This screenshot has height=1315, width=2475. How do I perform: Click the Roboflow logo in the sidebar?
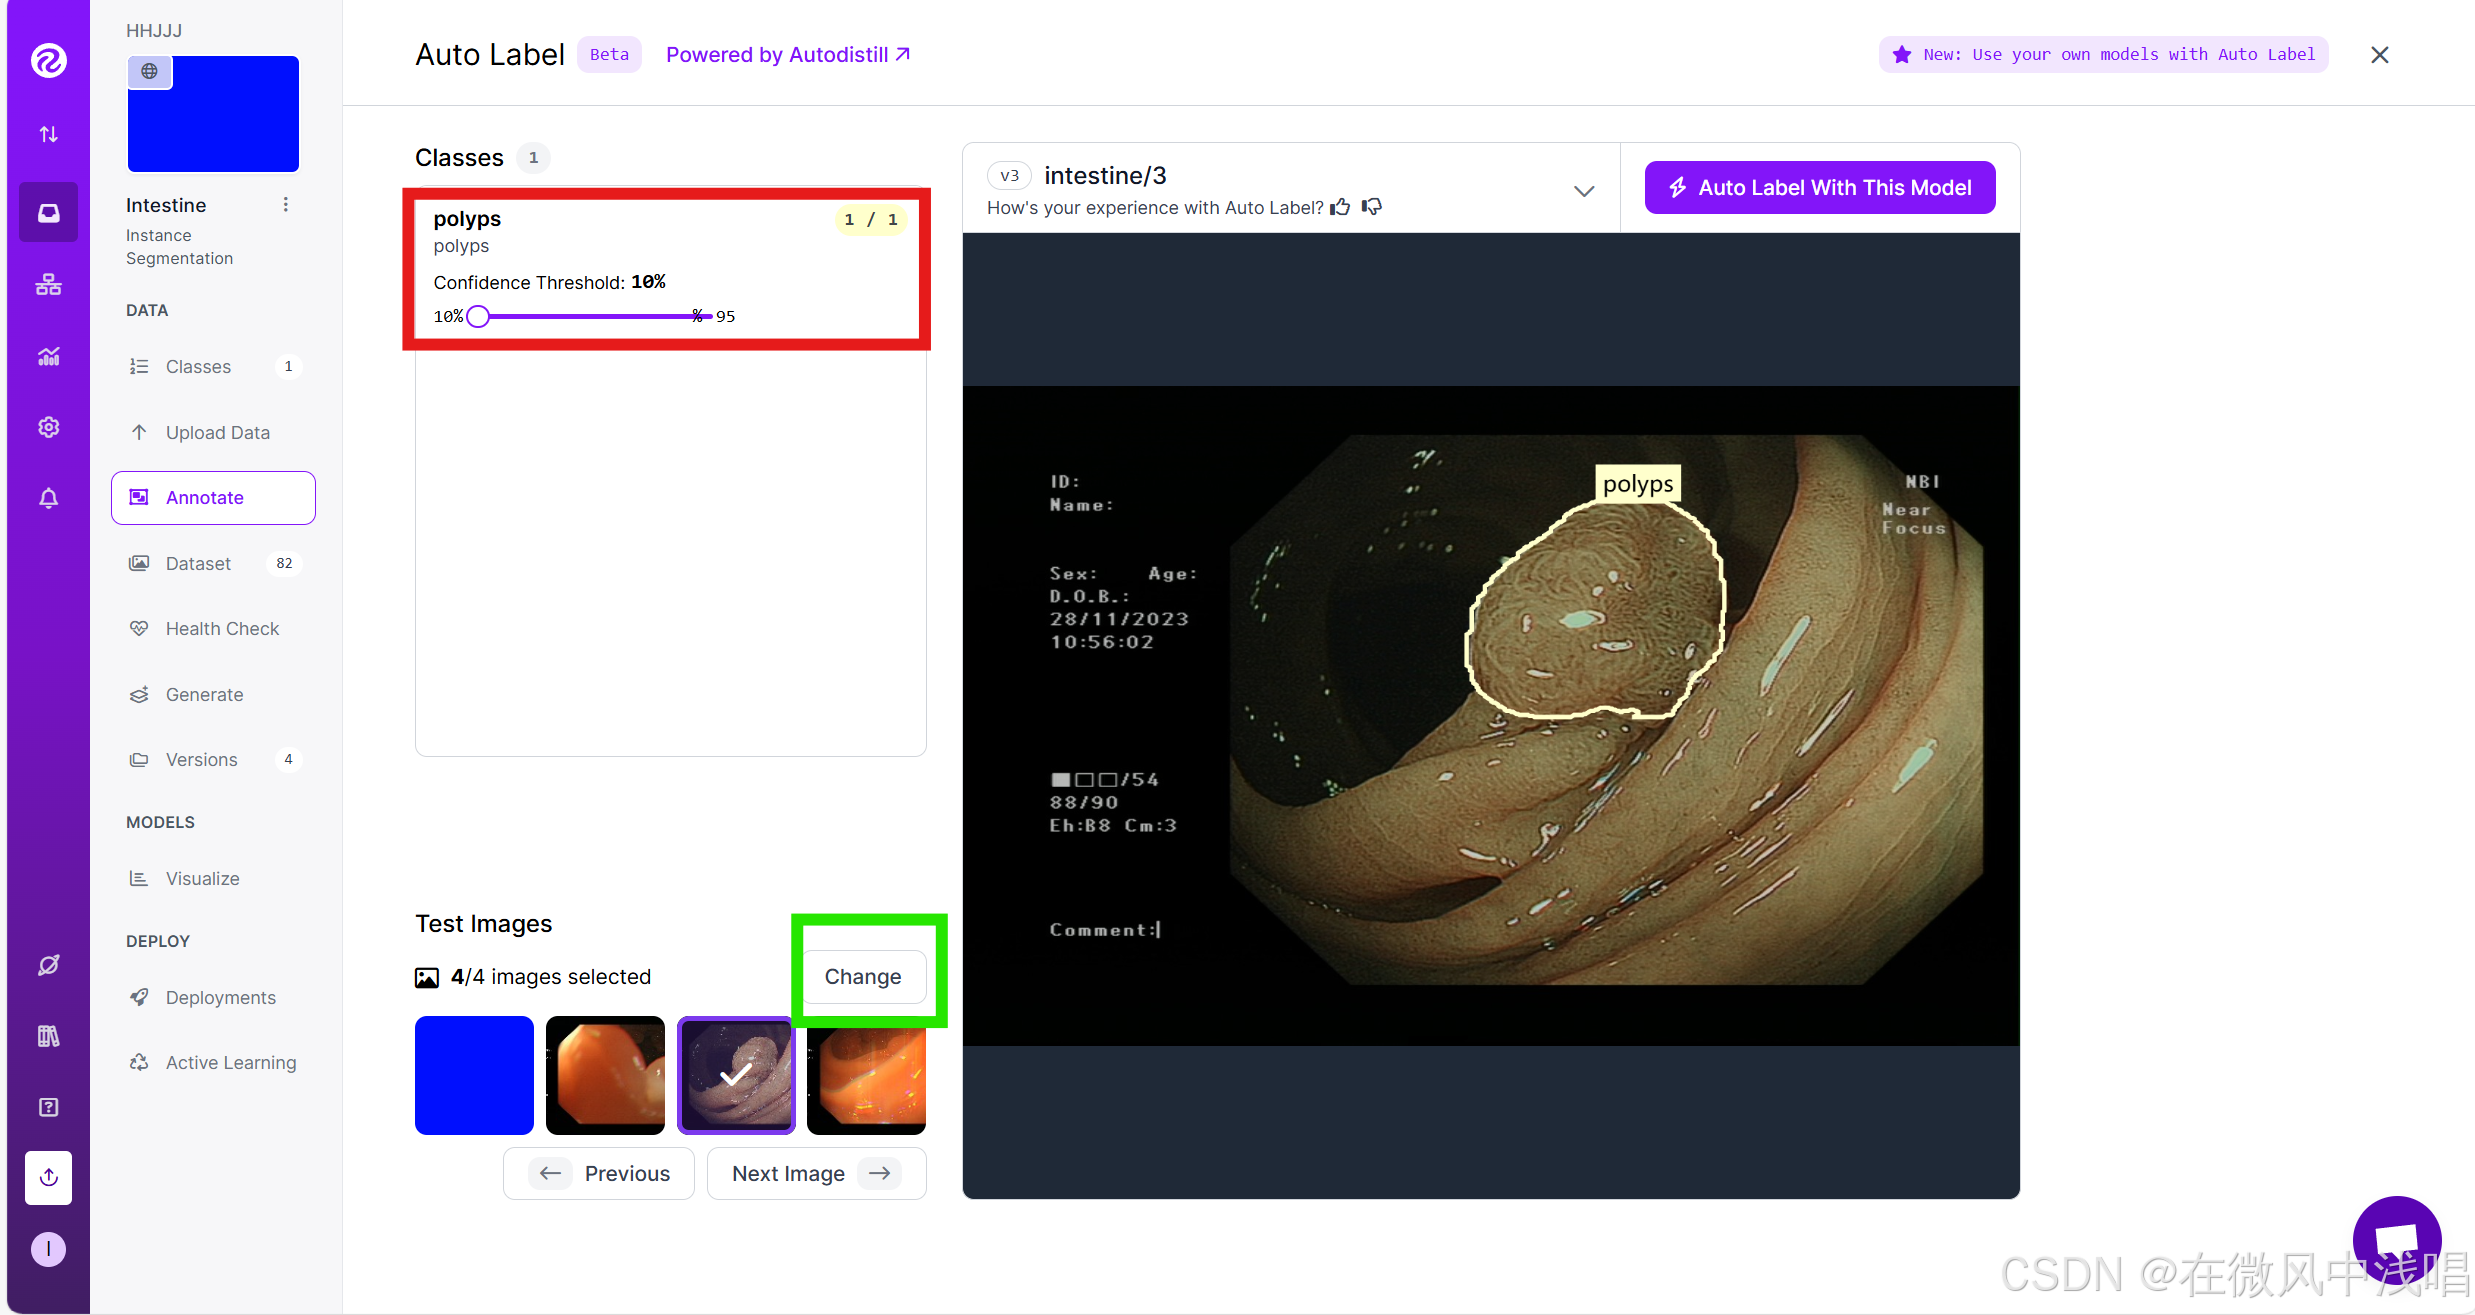48,61
